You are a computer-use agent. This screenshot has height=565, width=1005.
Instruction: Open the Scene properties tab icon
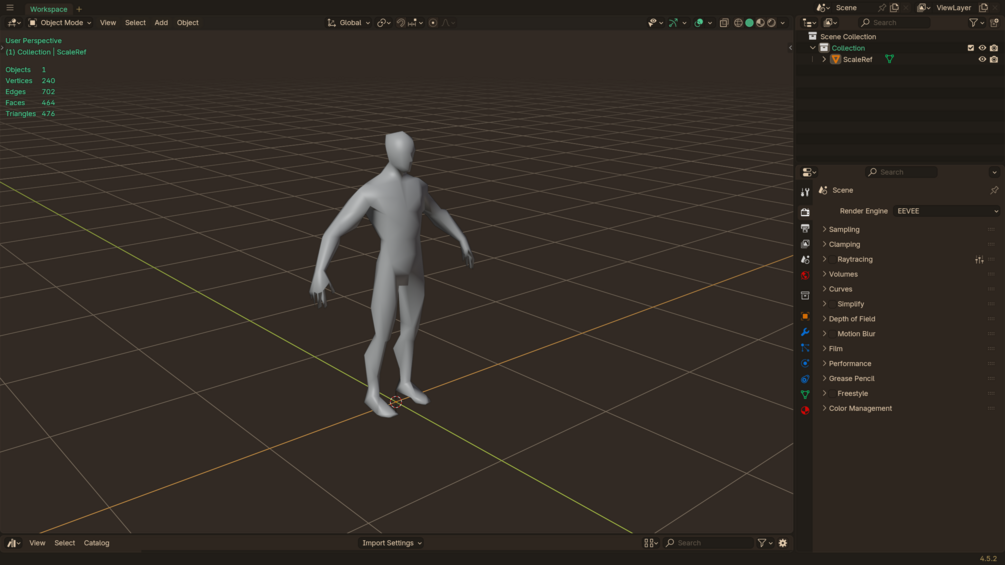(x=805, y=259)
